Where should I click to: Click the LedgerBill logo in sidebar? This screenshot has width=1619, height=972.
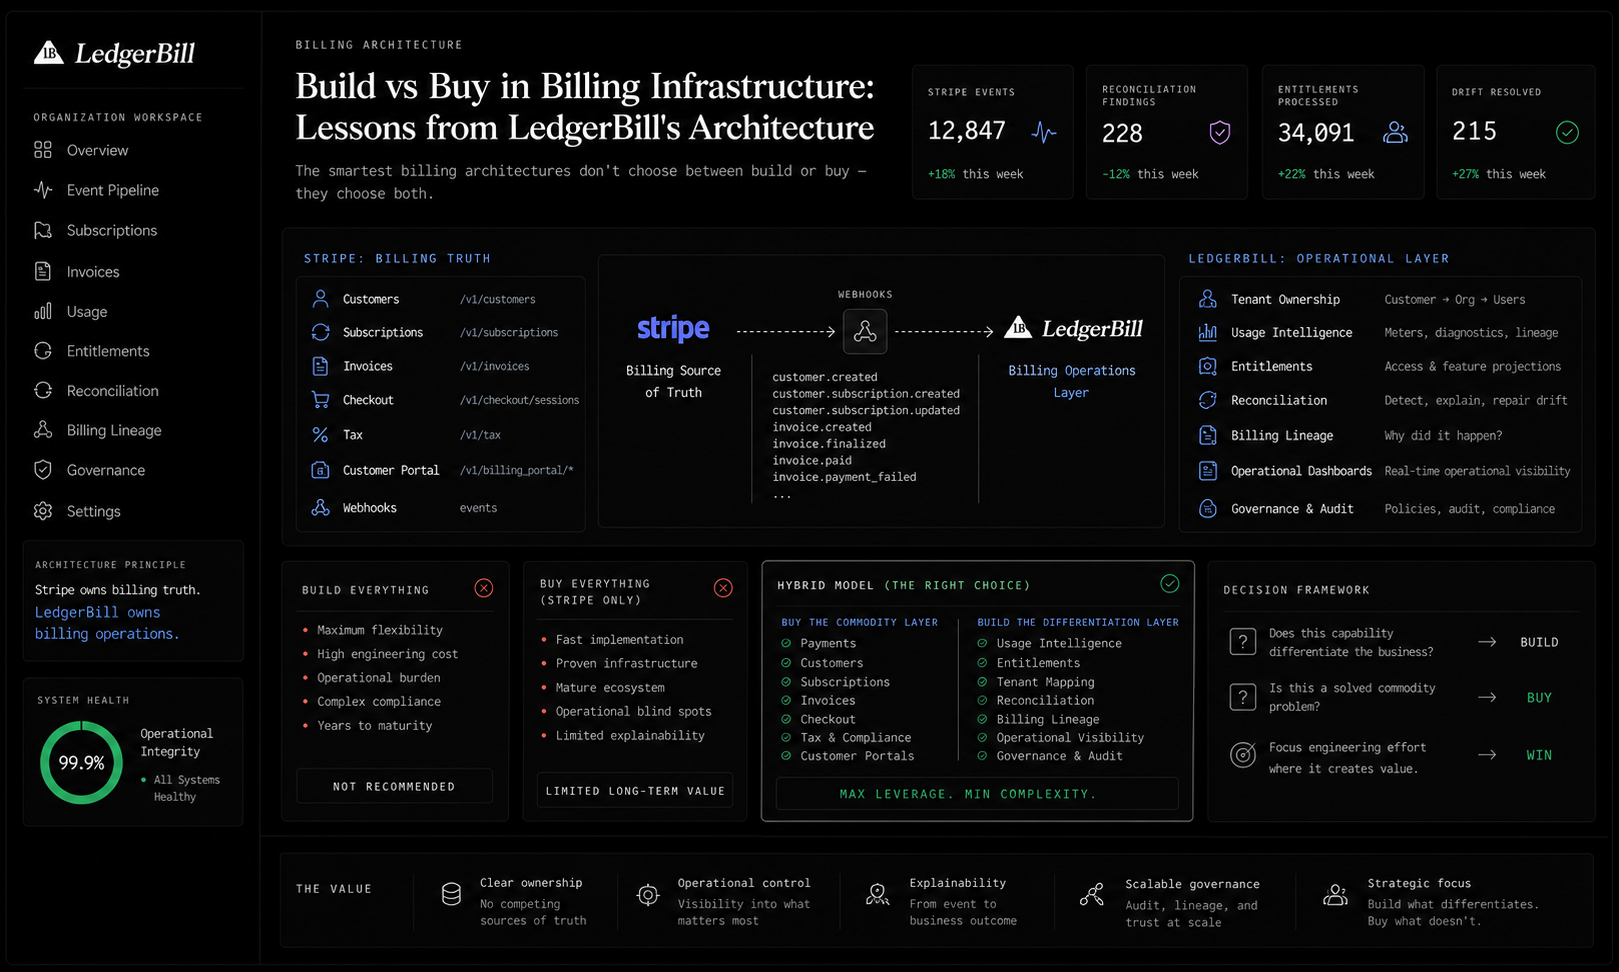point(114,53)
